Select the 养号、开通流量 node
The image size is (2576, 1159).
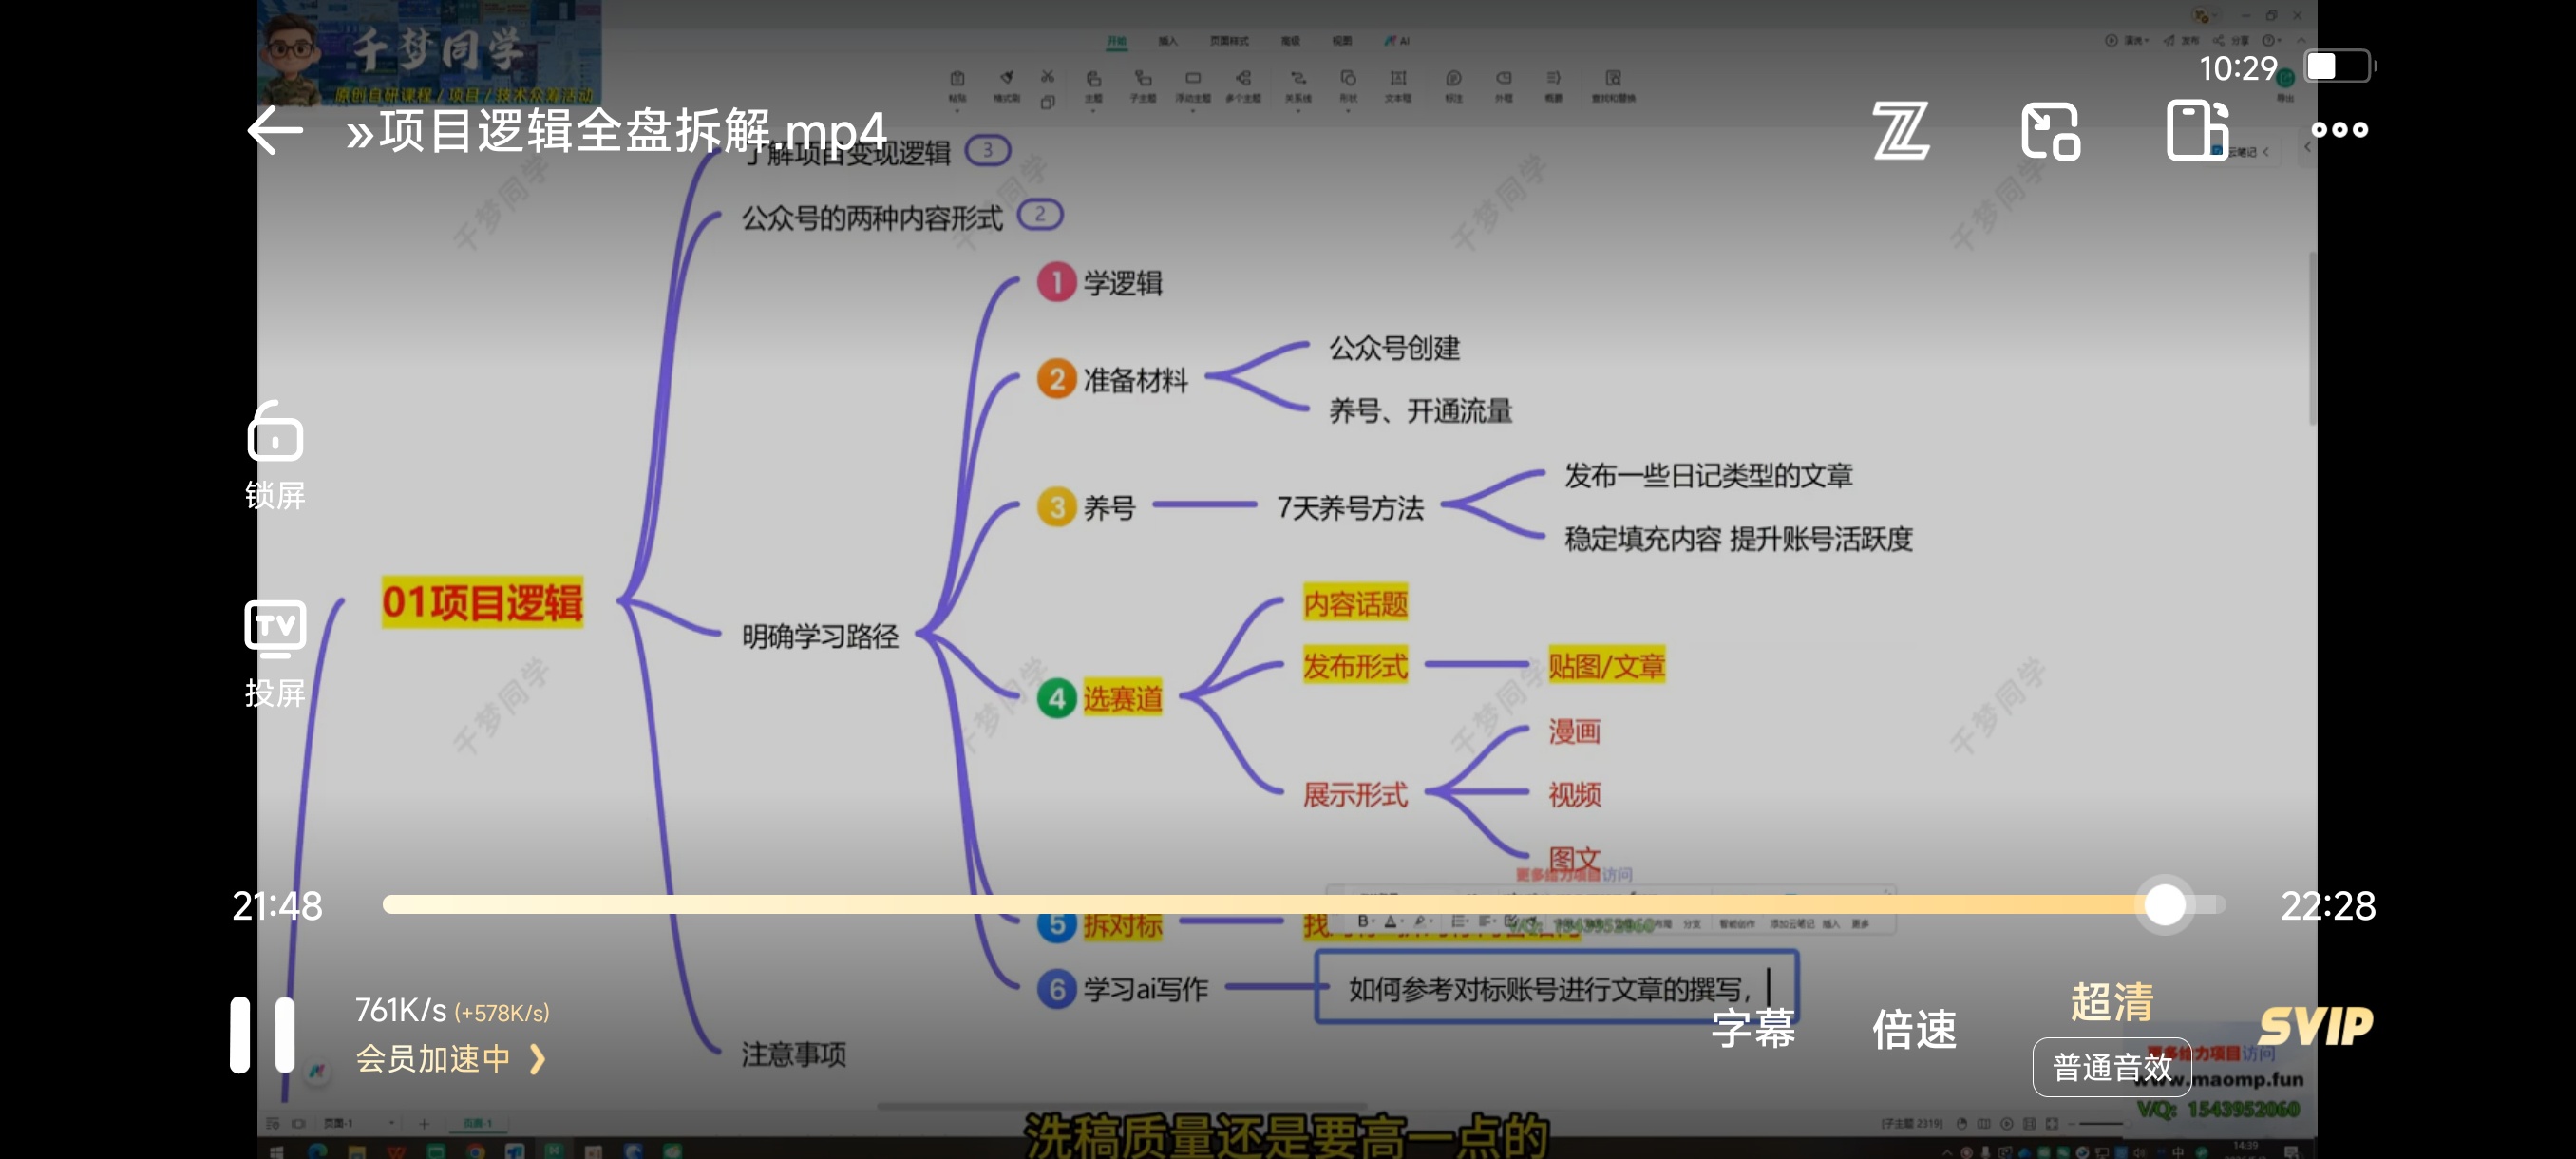[1420, 411]
